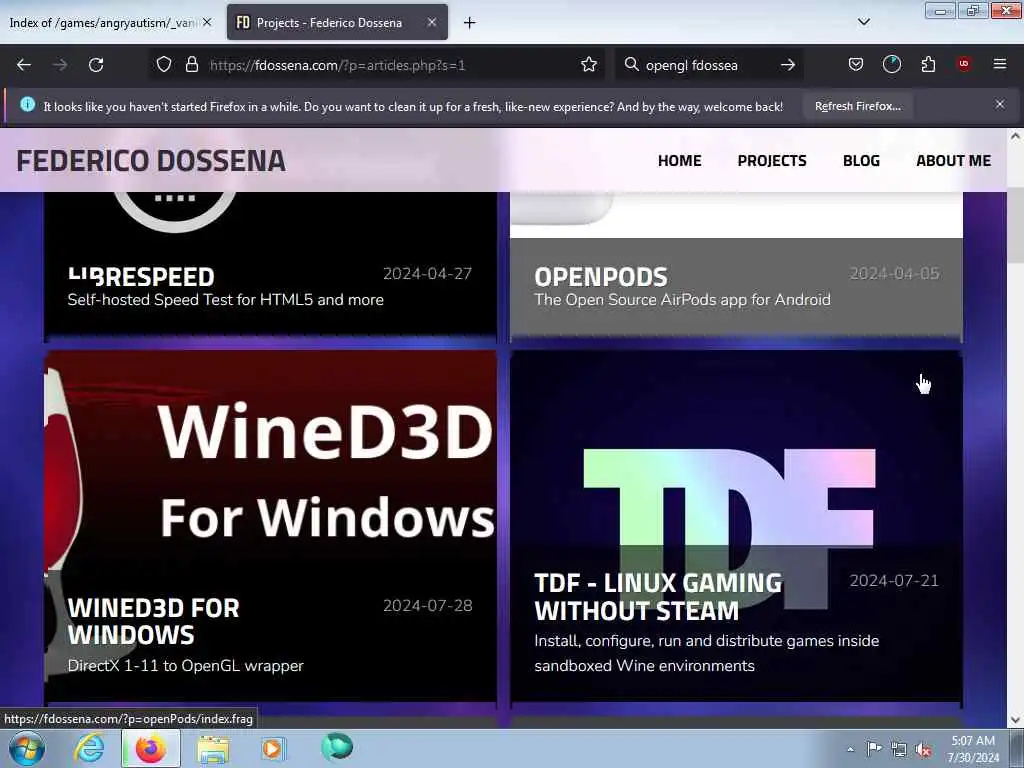Image resolution: width=1024 pixels, height=768 pixels.
Task: Open the Action Center flag icon
Action: click(874, 748)
